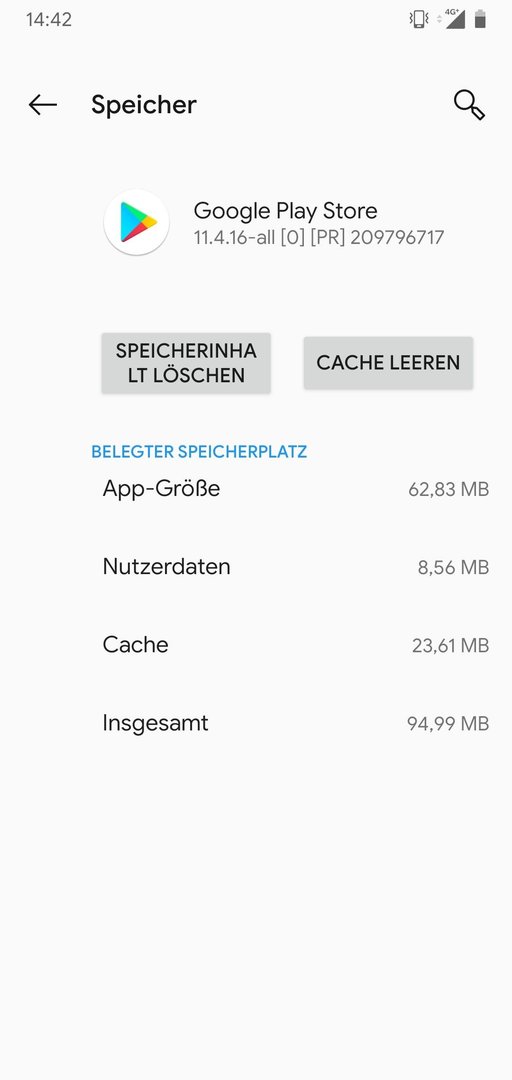Select the App-Größe row
This screenshot has width=512, height=1080.
296,489
